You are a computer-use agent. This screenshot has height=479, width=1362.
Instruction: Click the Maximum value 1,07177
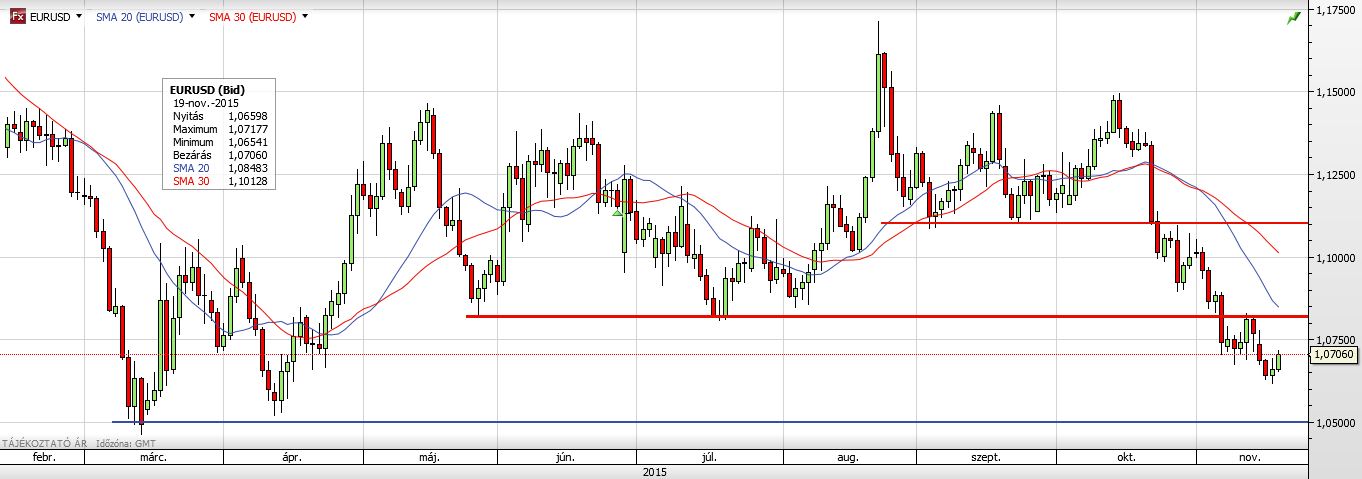[247, 129]
